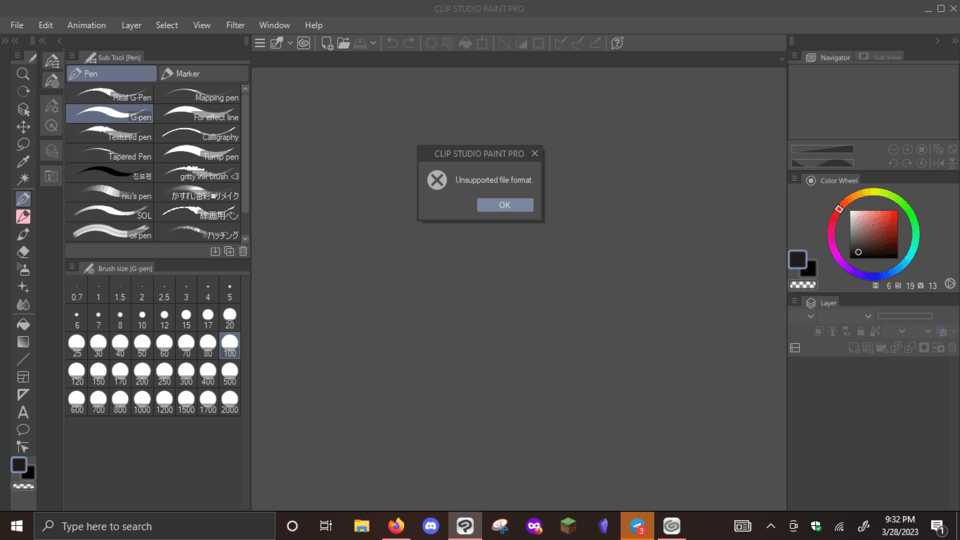The image size is (960, 540).
Task: Choose the Real G-Pen brush
Action: tap(110, 95)
